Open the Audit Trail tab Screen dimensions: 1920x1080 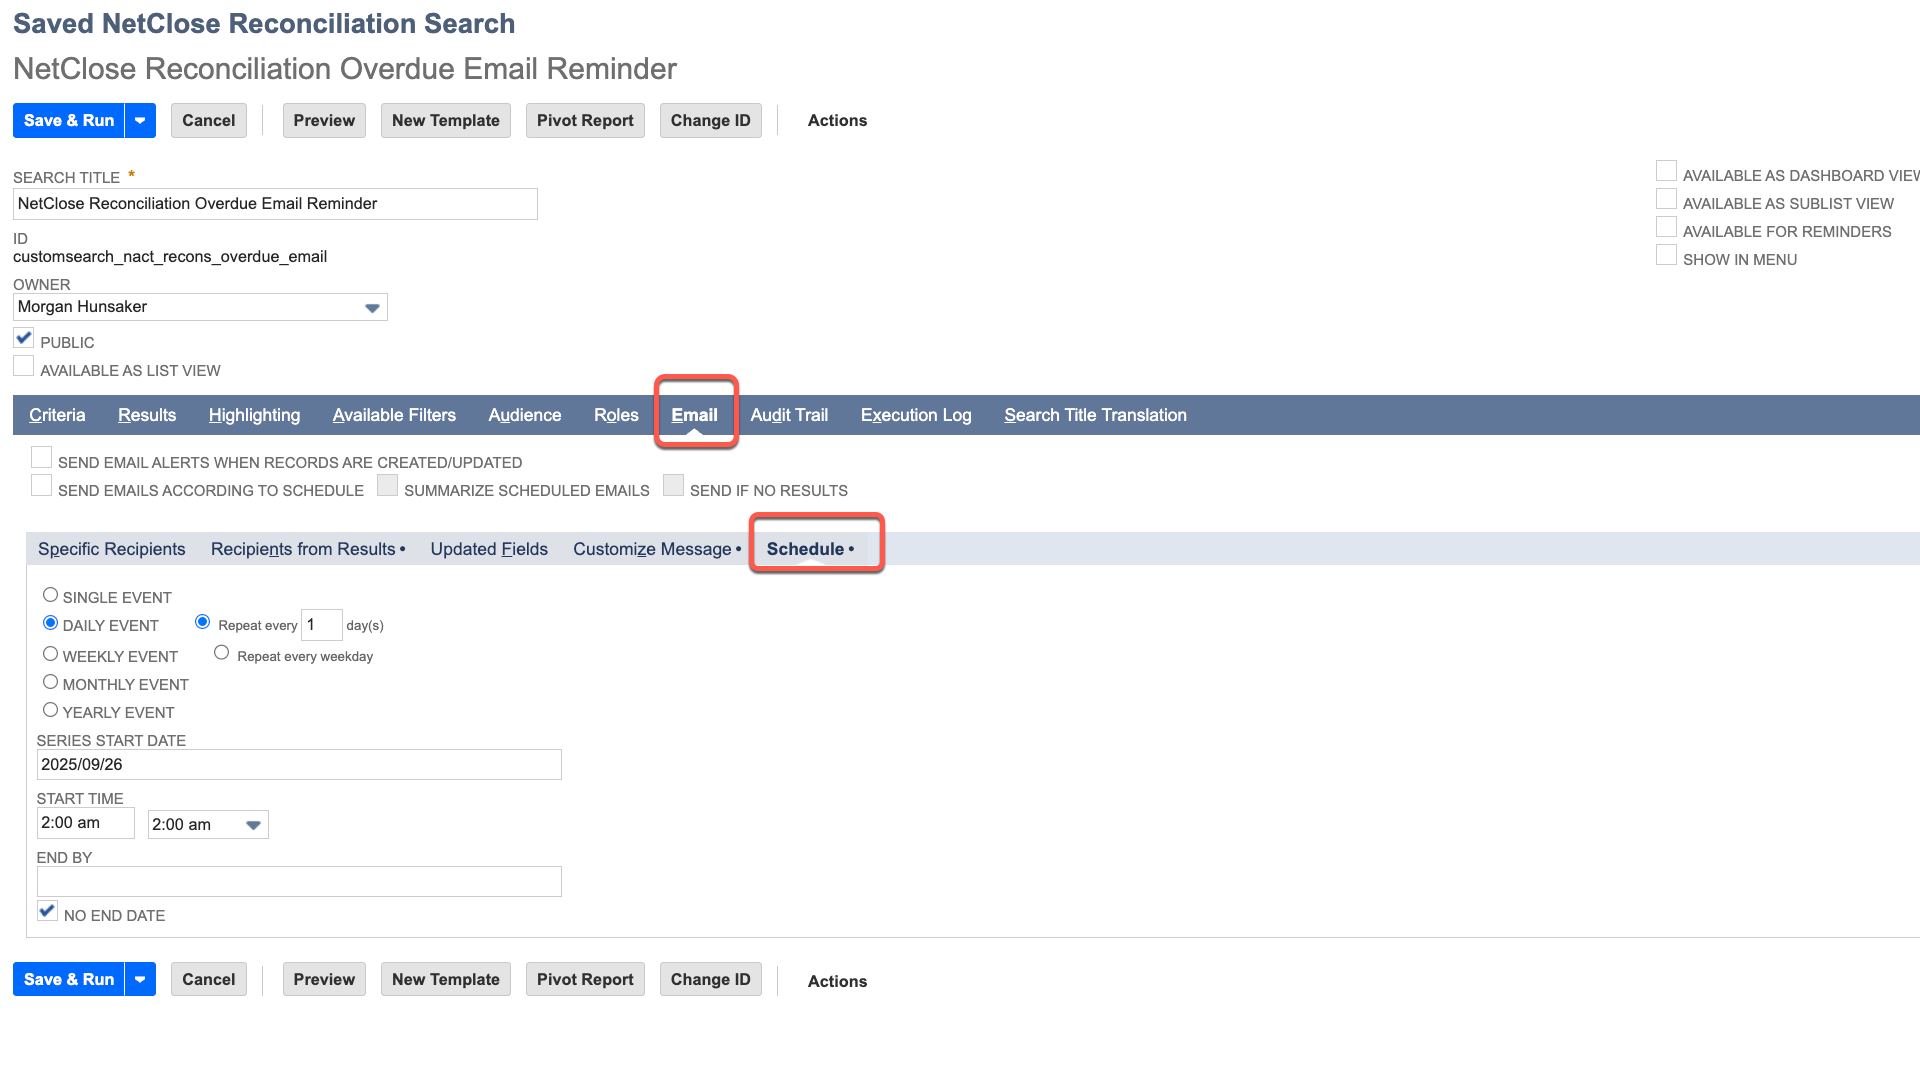789,415
